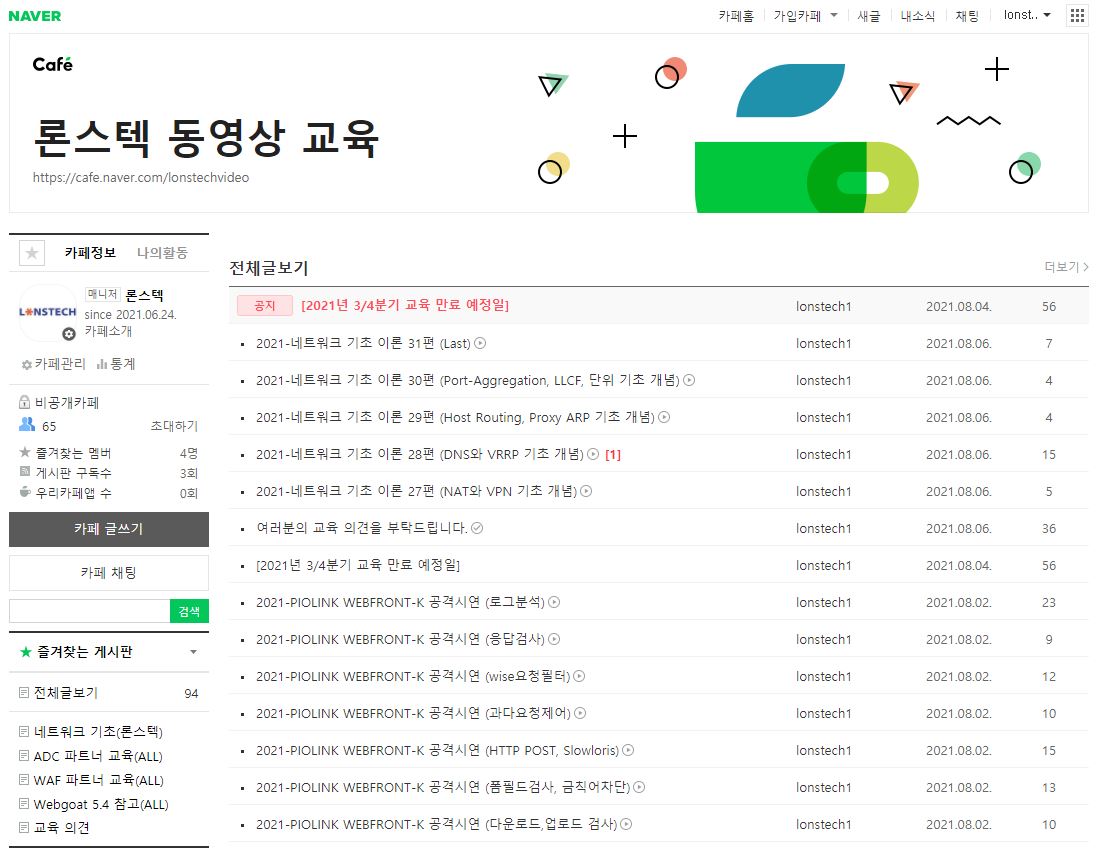1099x851 pixels.
Task: Open Webgoat 5.4 참고(ALL) board
Action: point(101,804)
